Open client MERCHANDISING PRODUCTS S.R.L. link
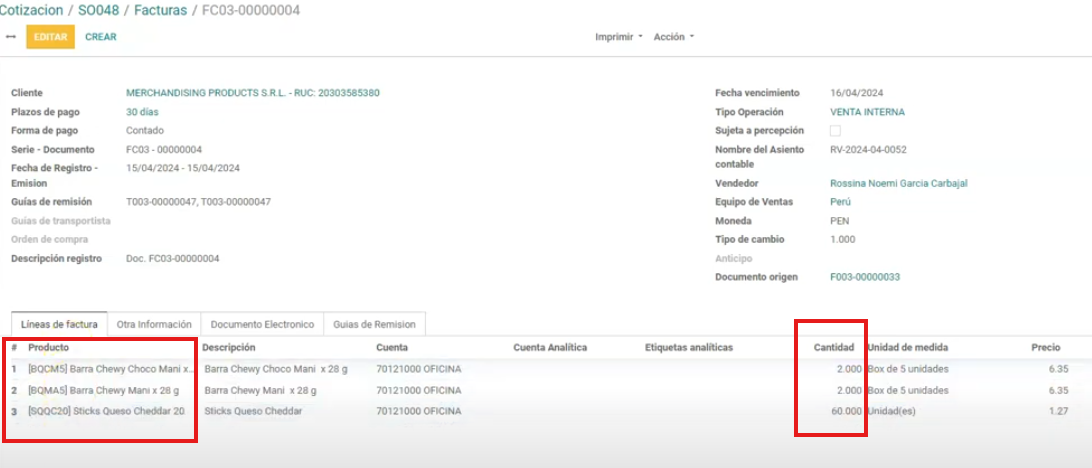The image size is (1092, 468). 252,93
